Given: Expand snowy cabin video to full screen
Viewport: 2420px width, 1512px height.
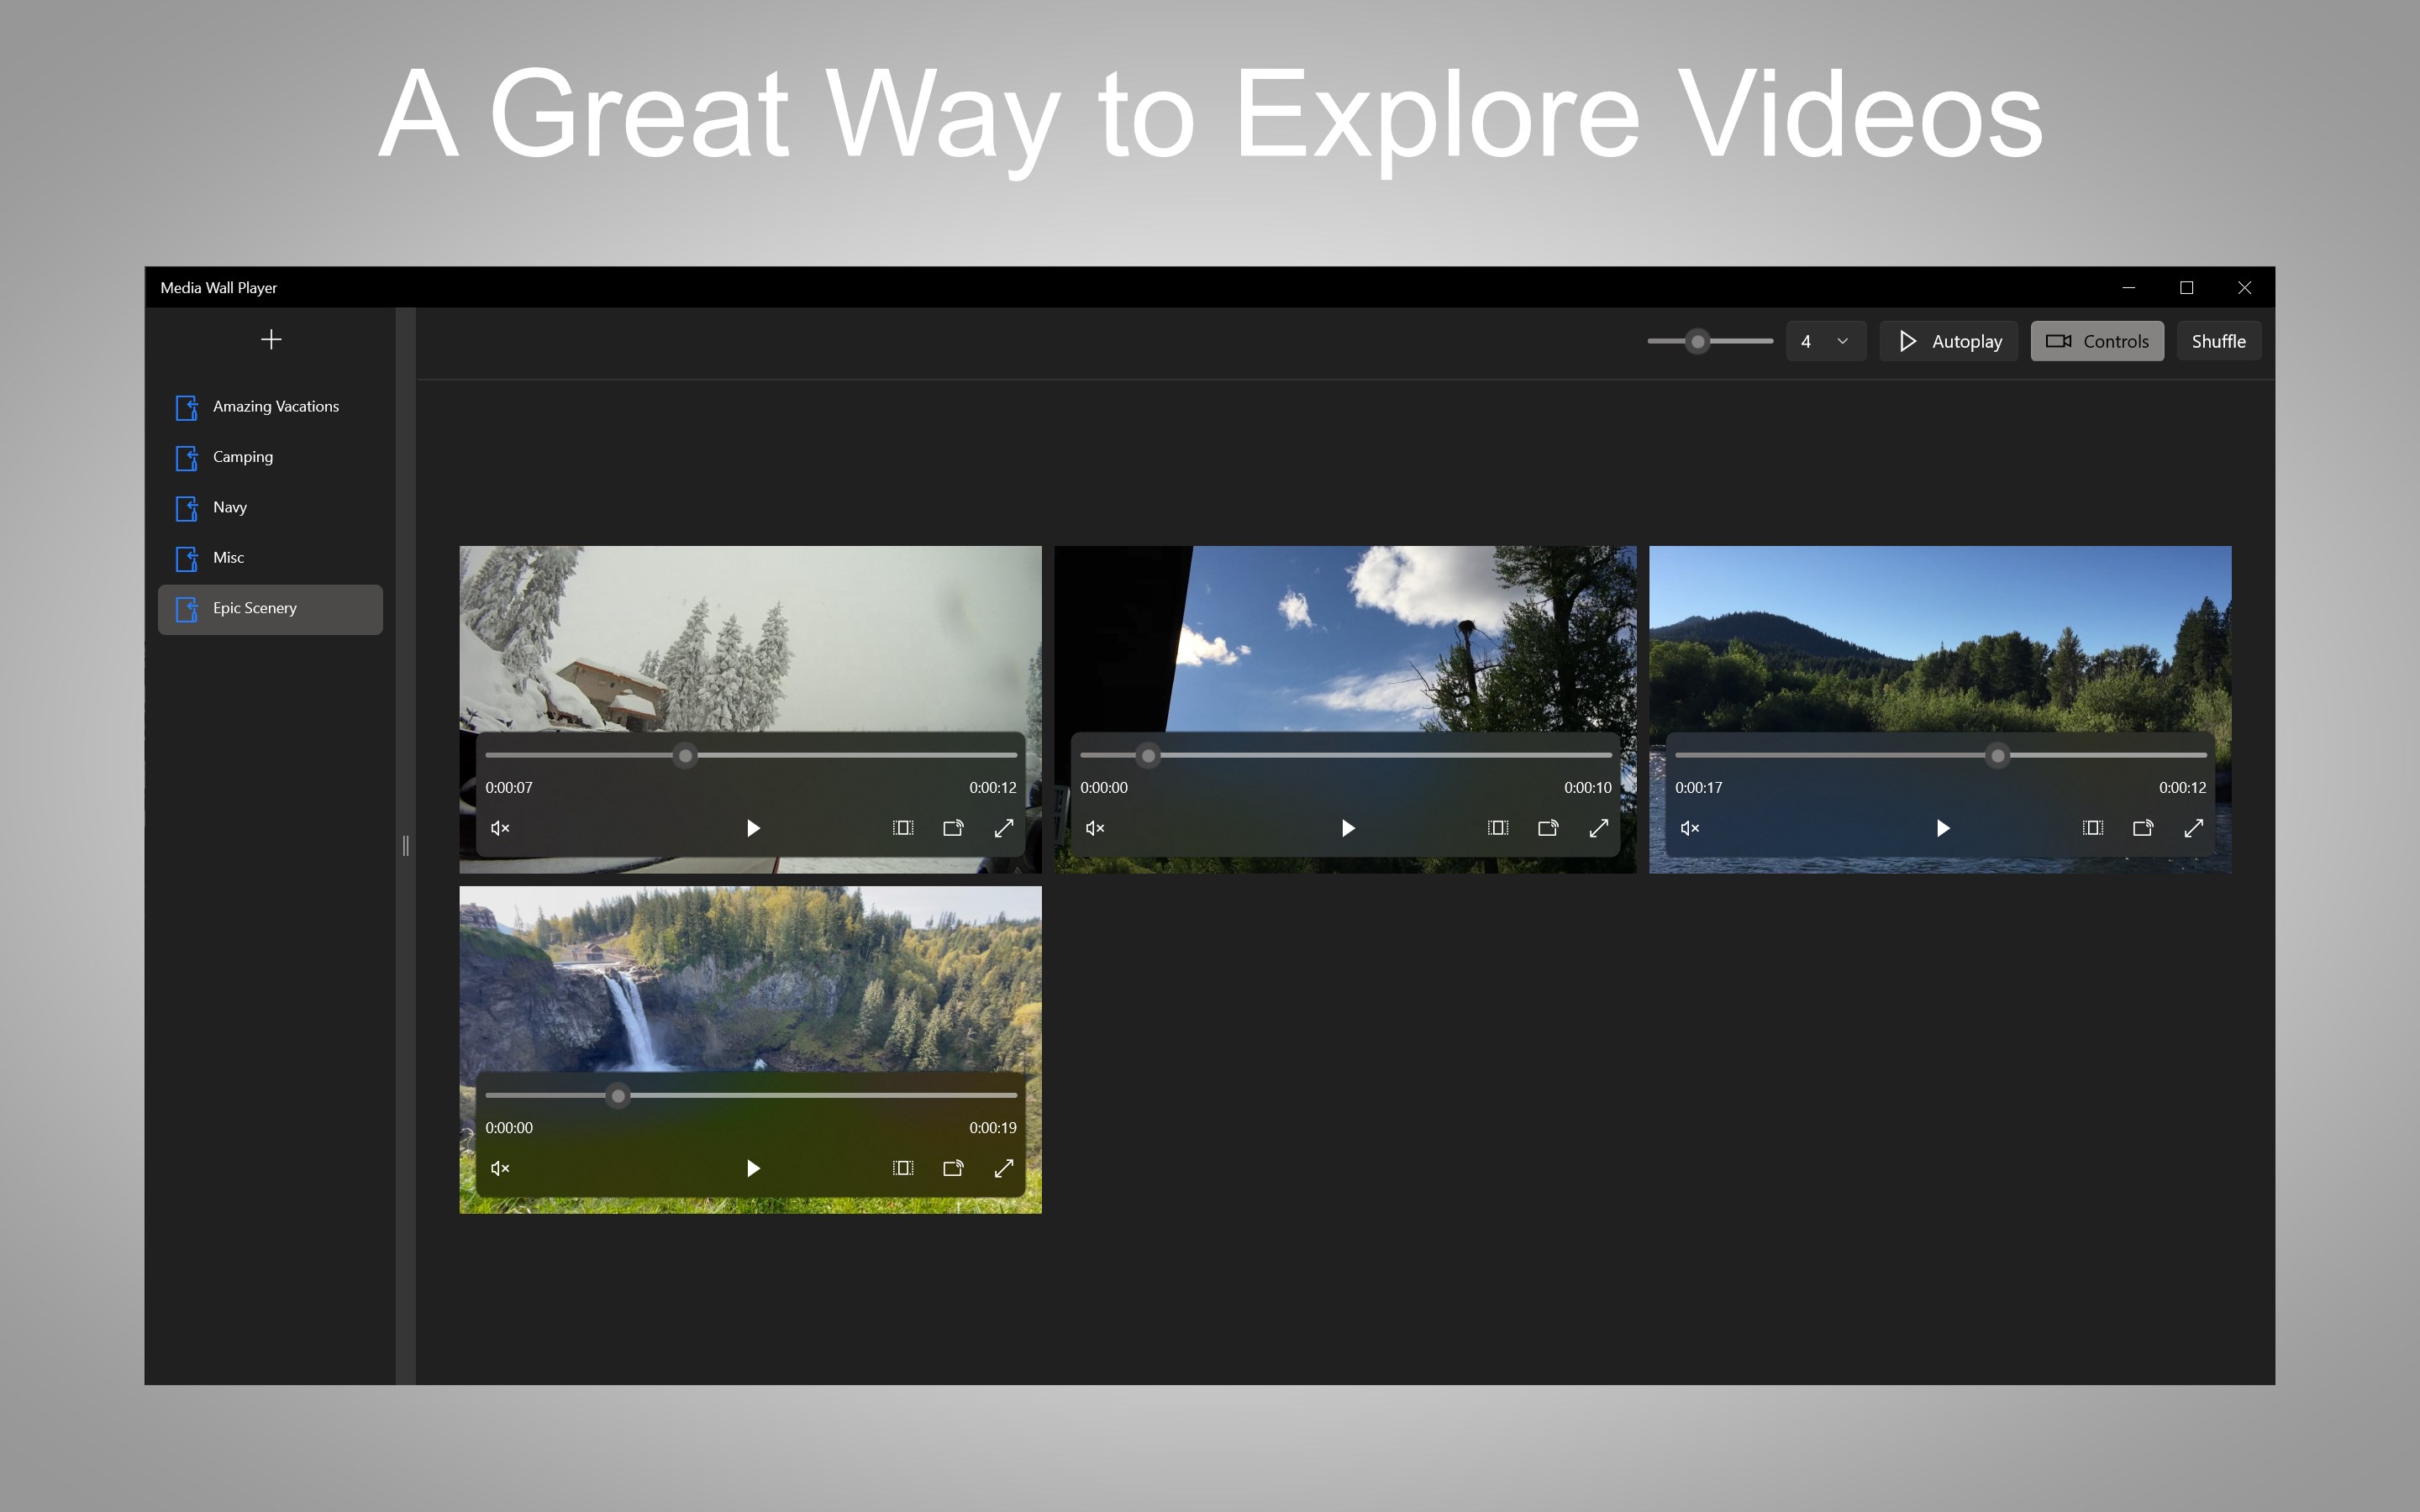Looking at the screenshot, I should pyautogui.click(x=1004, y=828).
